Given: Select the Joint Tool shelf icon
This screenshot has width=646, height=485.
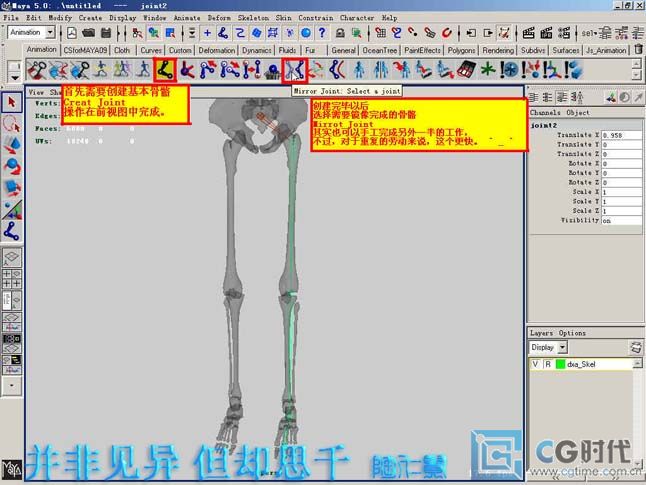Looking at the screenshot, I should point(165,70).
